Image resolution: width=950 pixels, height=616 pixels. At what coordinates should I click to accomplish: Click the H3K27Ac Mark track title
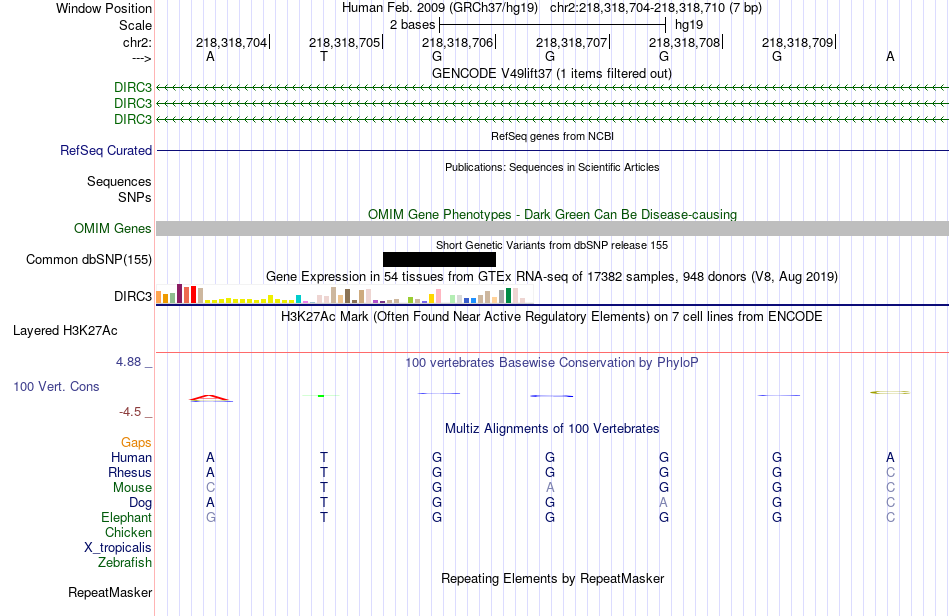click(552, 316)
